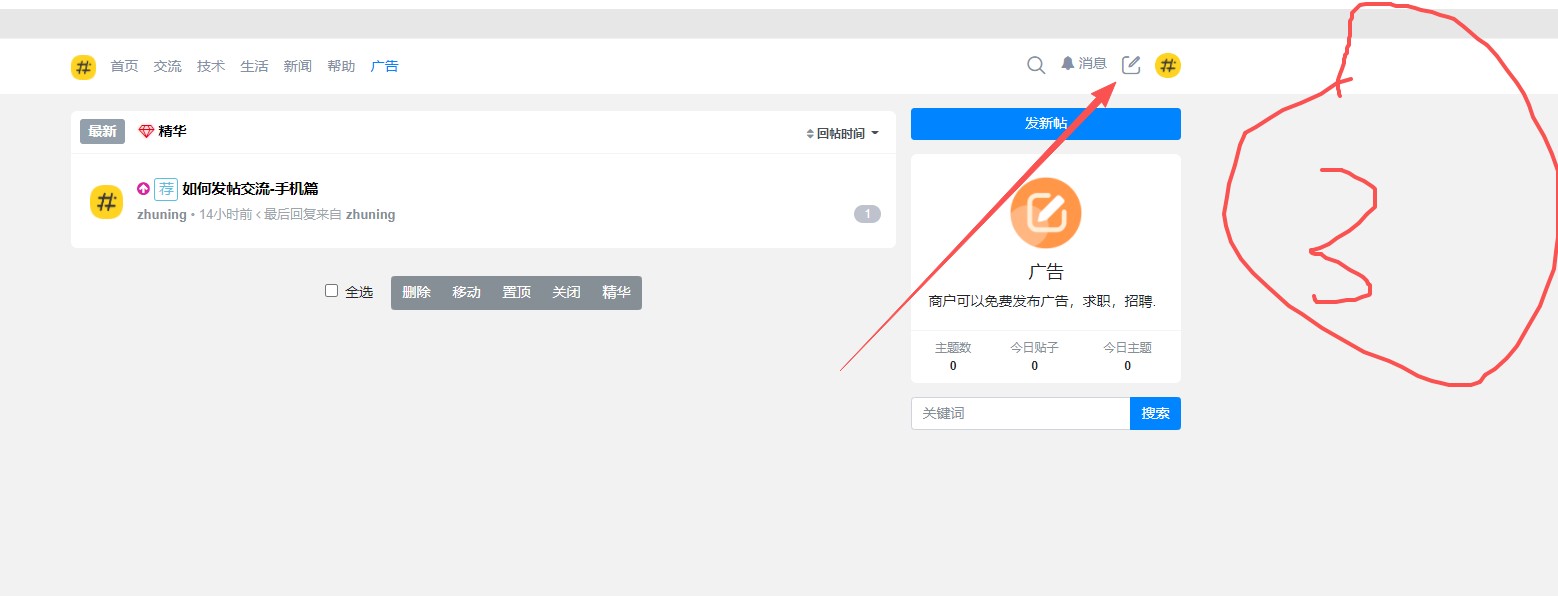Image resolution: width=1558 pixels, height=596 pixels.
Task: Open the 消息 notifications bell
Action: pos(1084,64)
